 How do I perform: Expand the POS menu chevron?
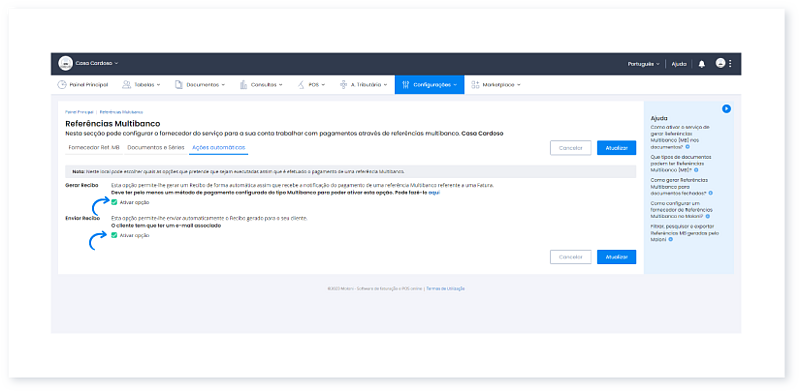tap(323, 85)
